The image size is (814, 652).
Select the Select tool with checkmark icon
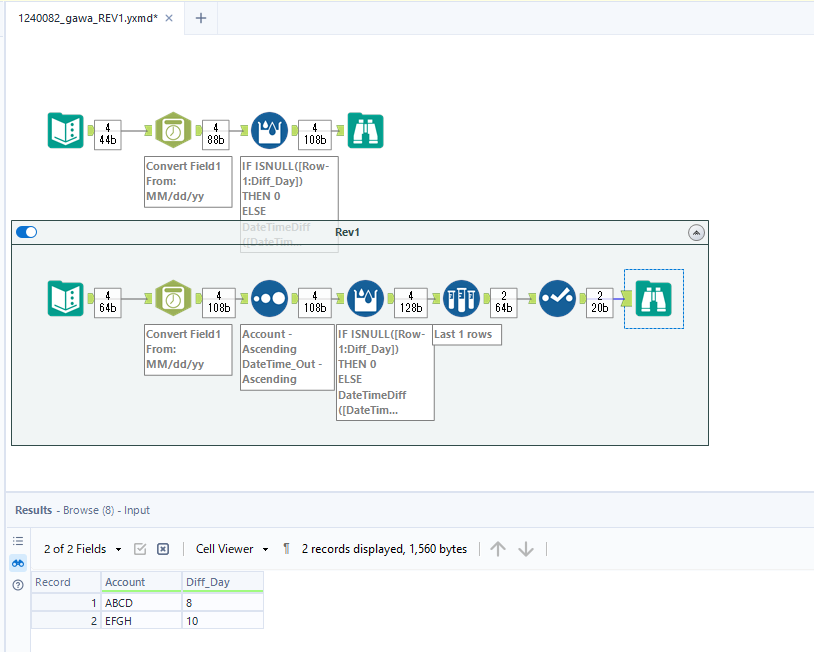557,297
